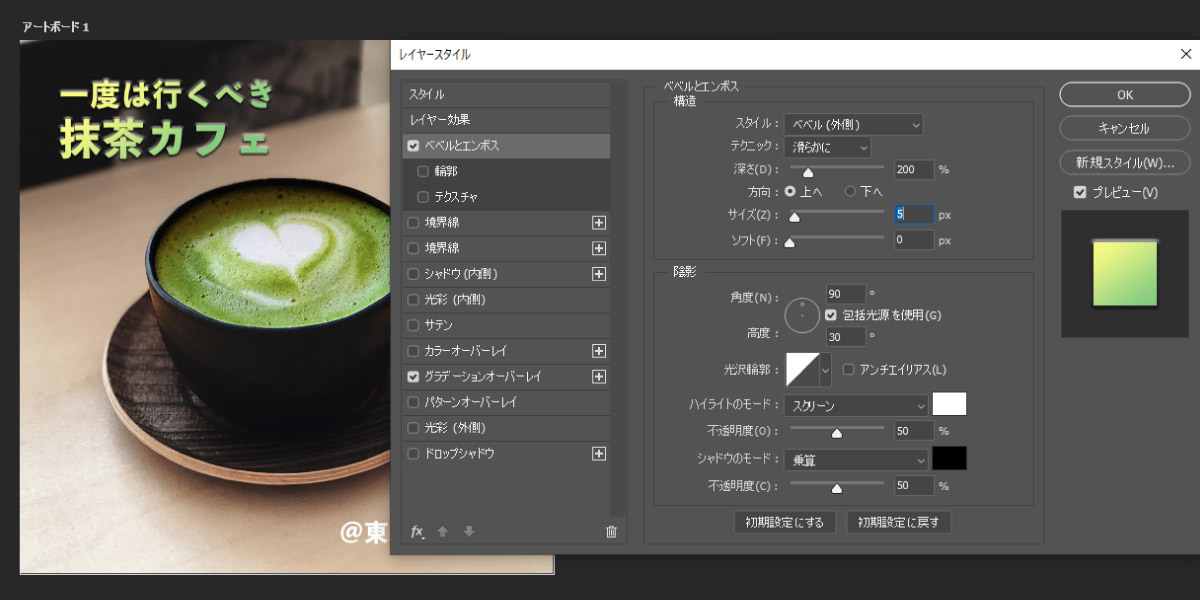The width and height of the screenshot is (1200, 600).
Task: Click the 光沢輪郭 contour thumbnail
Action: [803, 370]
